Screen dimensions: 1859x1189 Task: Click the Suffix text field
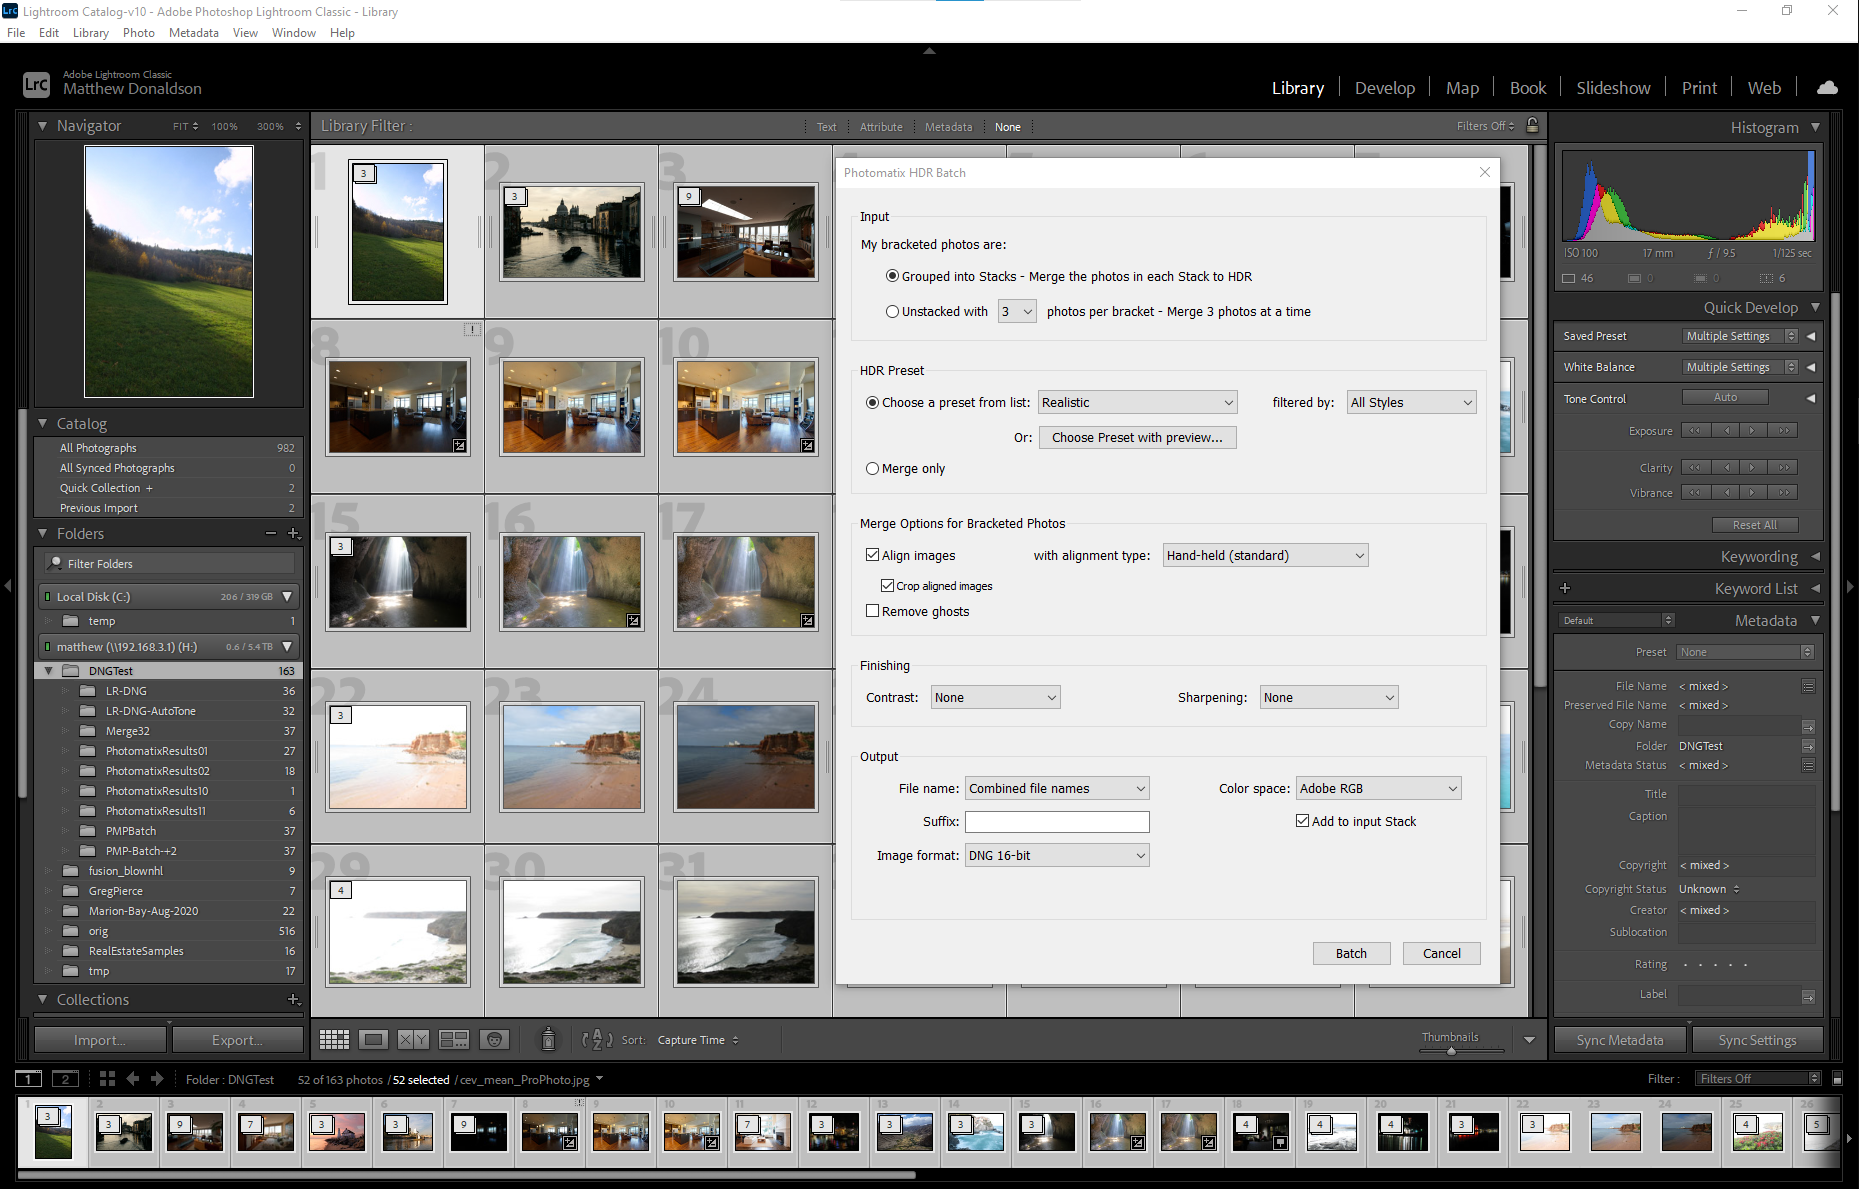pos(1057,822)
